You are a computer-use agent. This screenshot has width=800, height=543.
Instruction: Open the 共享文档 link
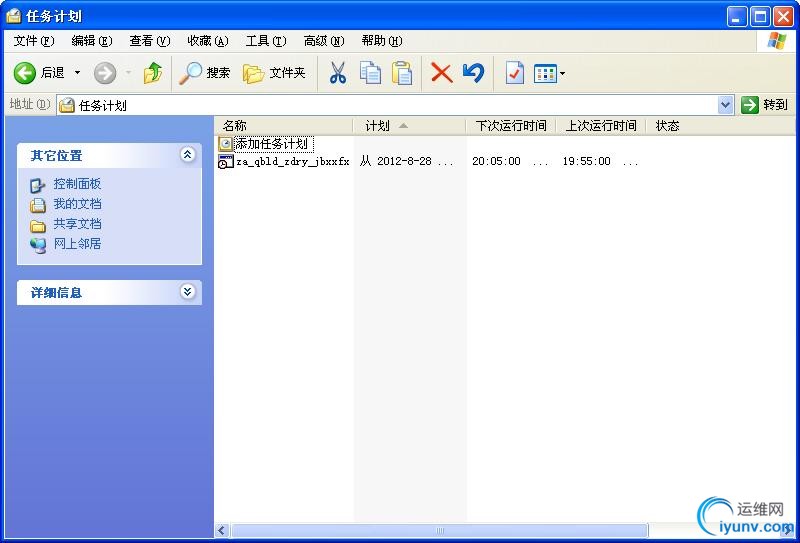[78, 224]
